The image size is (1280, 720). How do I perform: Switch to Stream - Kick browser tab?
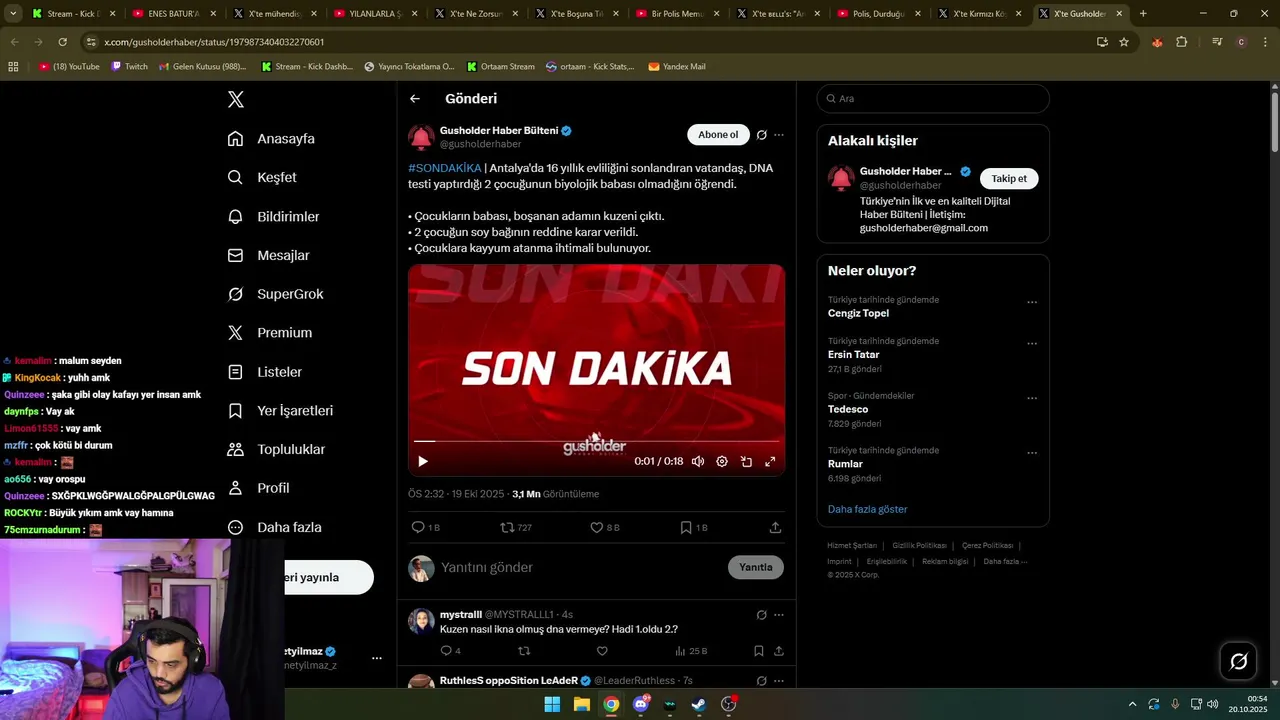73,14
